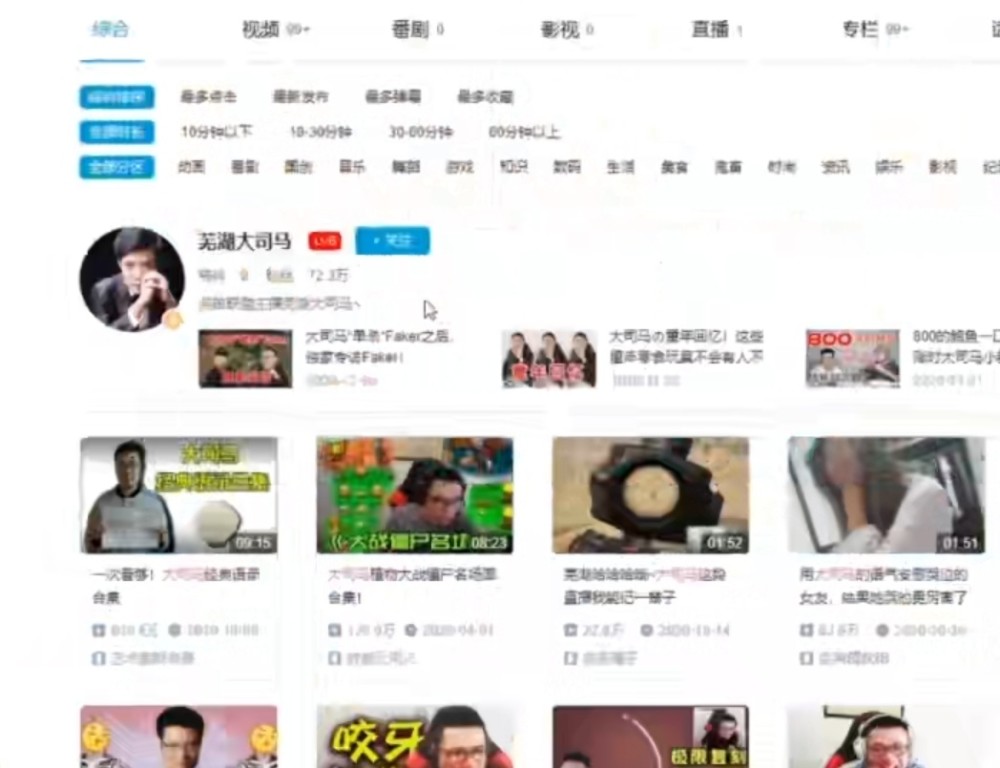This screenshot has width=1000, height=768.
Task: Open 芜湖大司马's round profile avatar
Action: [x=132, y=279]
